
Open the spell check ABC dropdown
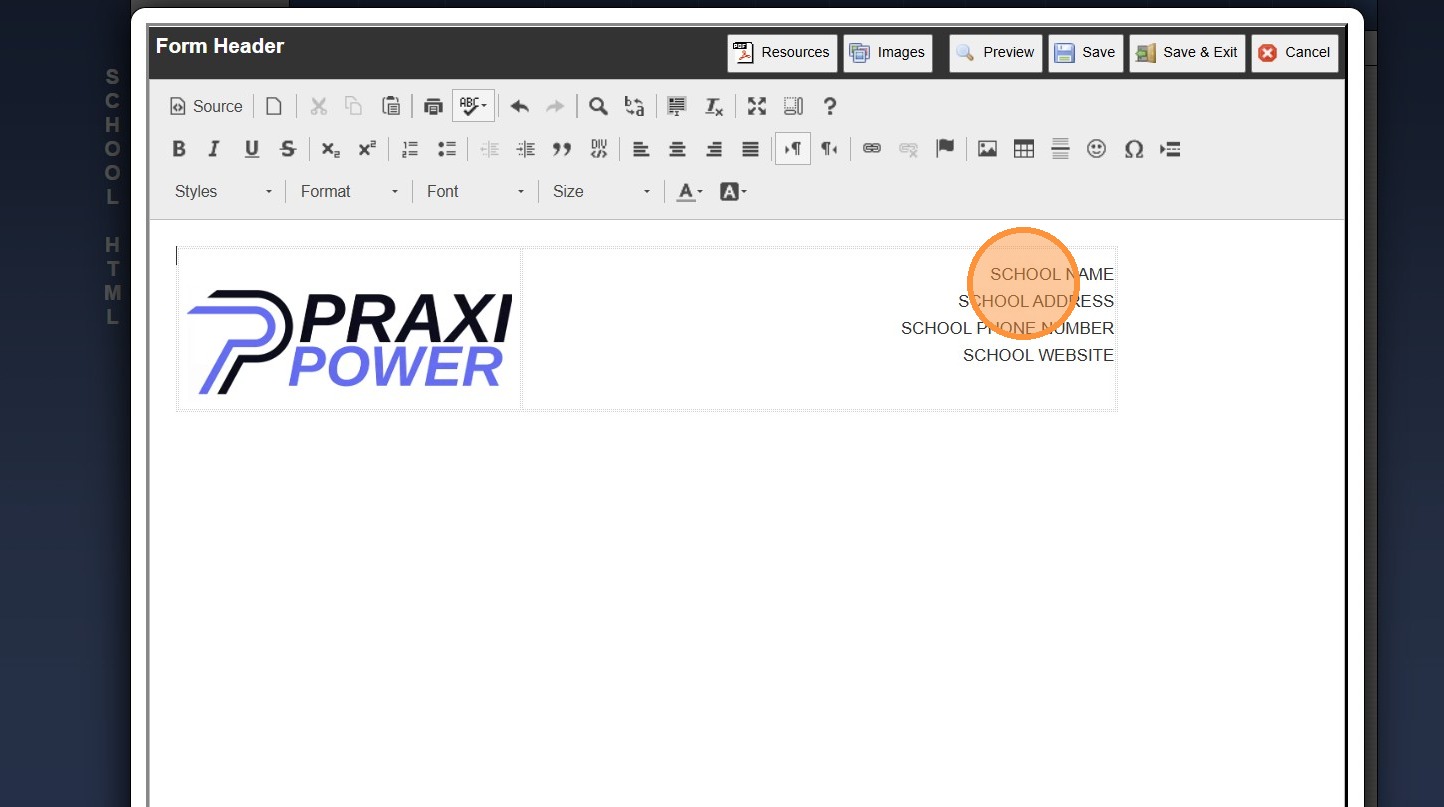click(x=473, y=106)
